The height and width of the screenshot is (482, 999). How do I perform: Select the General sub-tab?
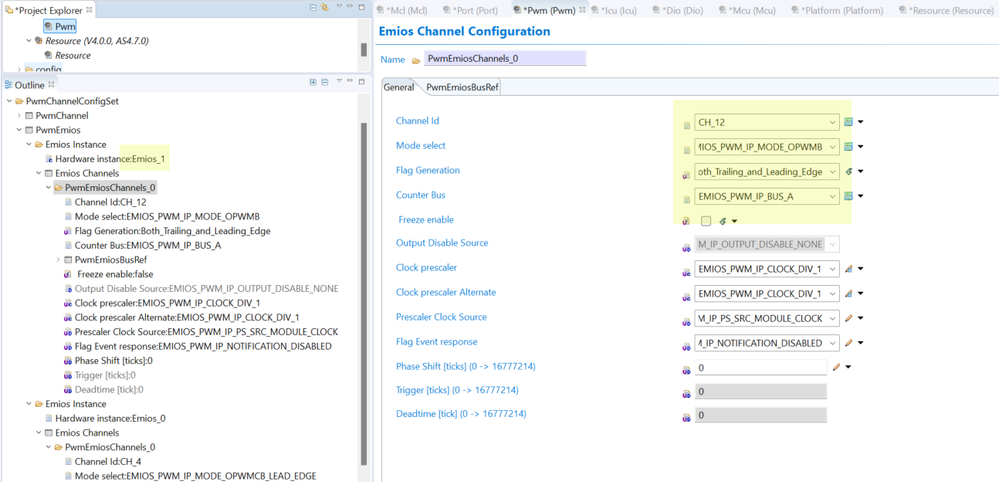[399, 88]
